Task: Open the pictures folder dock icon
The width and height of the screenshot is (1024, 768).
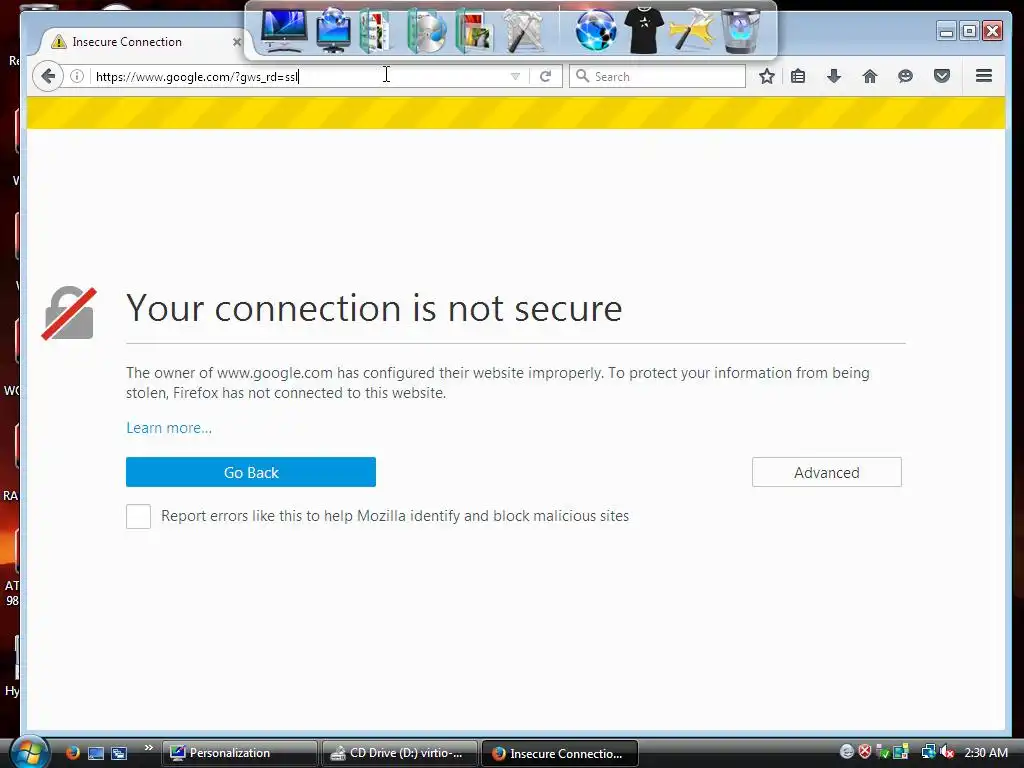Action: [x=475, y=30]
